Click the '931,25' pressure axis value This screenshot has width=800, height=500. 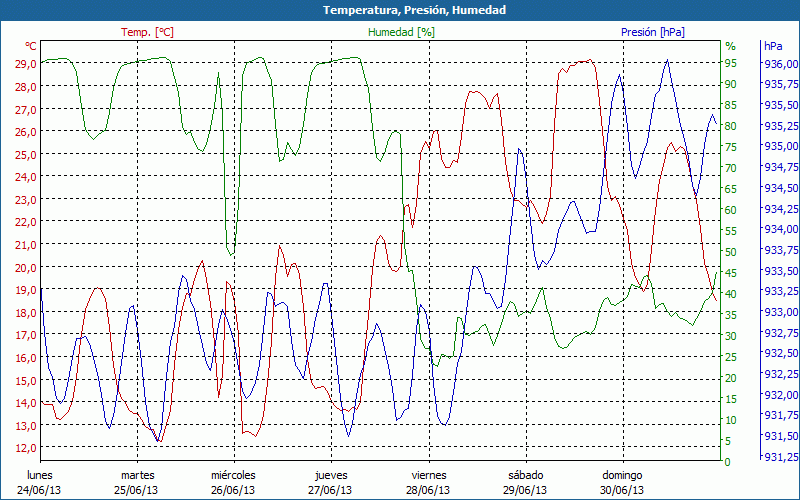(780, 457)
